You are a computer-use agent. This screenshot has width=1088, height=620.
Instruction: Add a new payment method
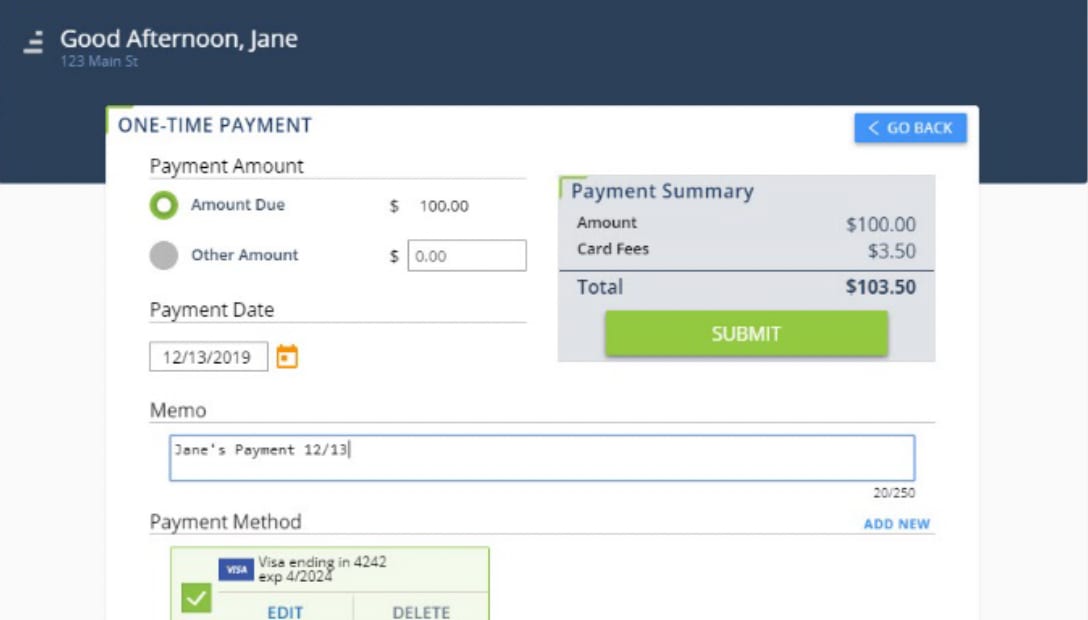[x=896, y=524]
